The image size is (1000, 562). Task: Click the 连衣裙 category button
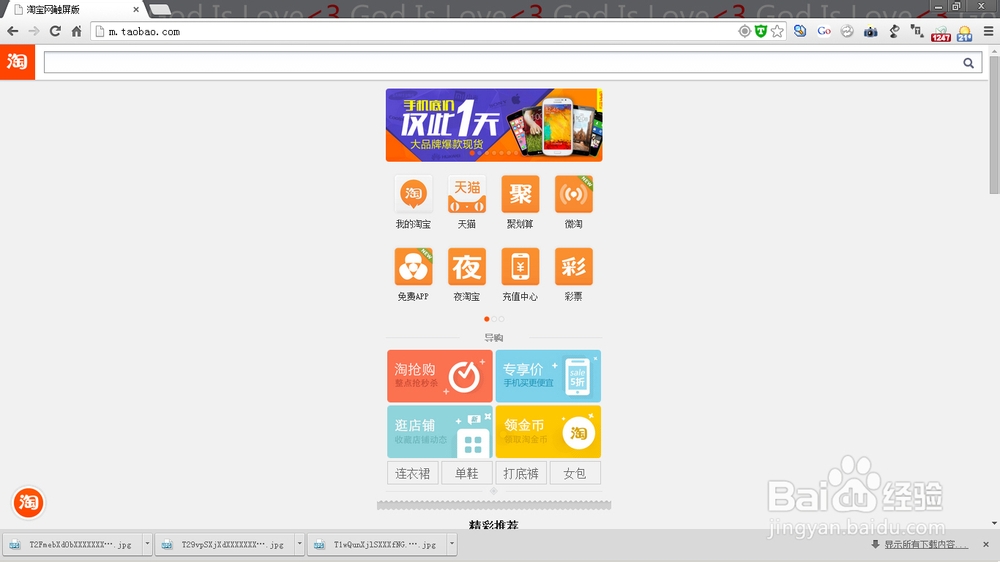point(413,473)
